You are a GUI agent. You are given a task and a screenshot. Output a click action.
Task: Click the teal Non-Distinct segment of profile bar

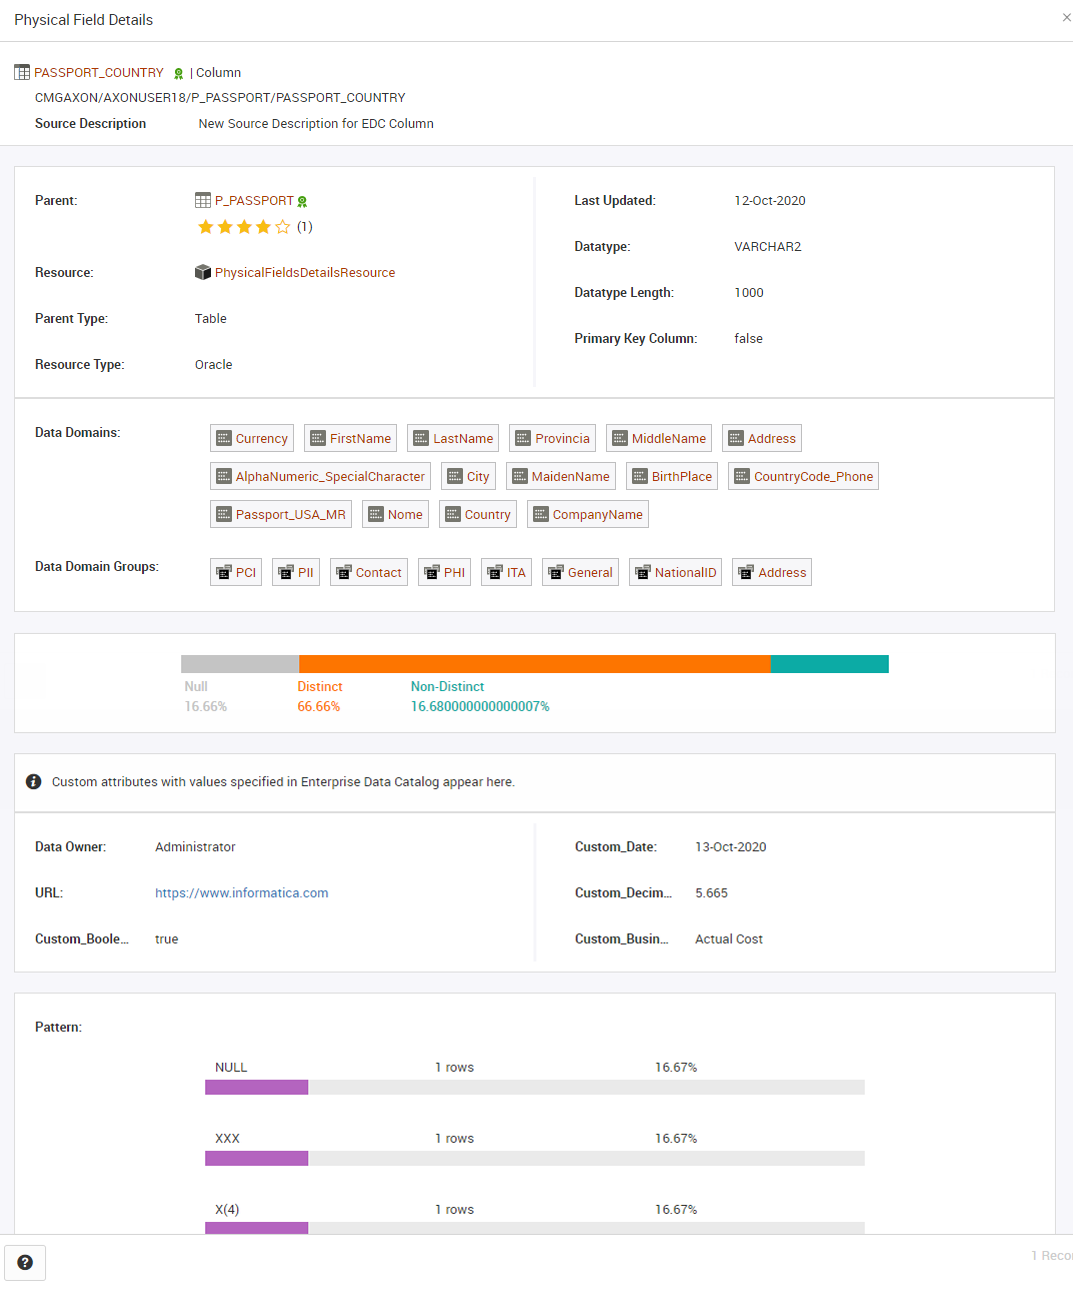point(830,664)
